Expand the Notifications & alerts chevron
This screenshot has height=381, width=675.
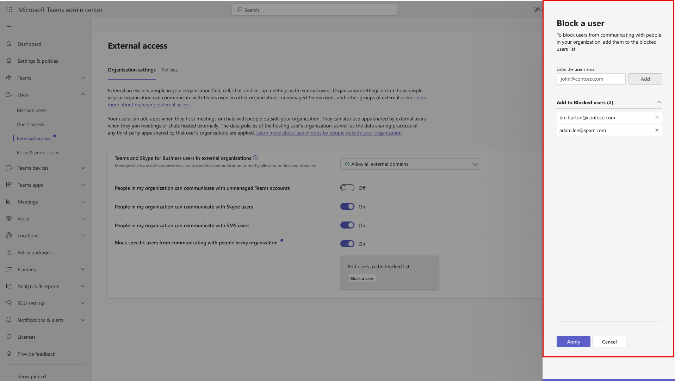tap(83, 320)
